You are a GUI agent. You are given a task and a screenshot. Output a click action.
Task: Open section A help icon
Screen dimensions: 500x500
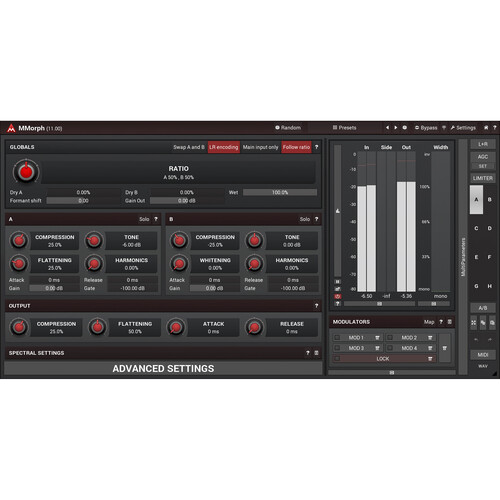pyautogui.click(x=156, y=219)
